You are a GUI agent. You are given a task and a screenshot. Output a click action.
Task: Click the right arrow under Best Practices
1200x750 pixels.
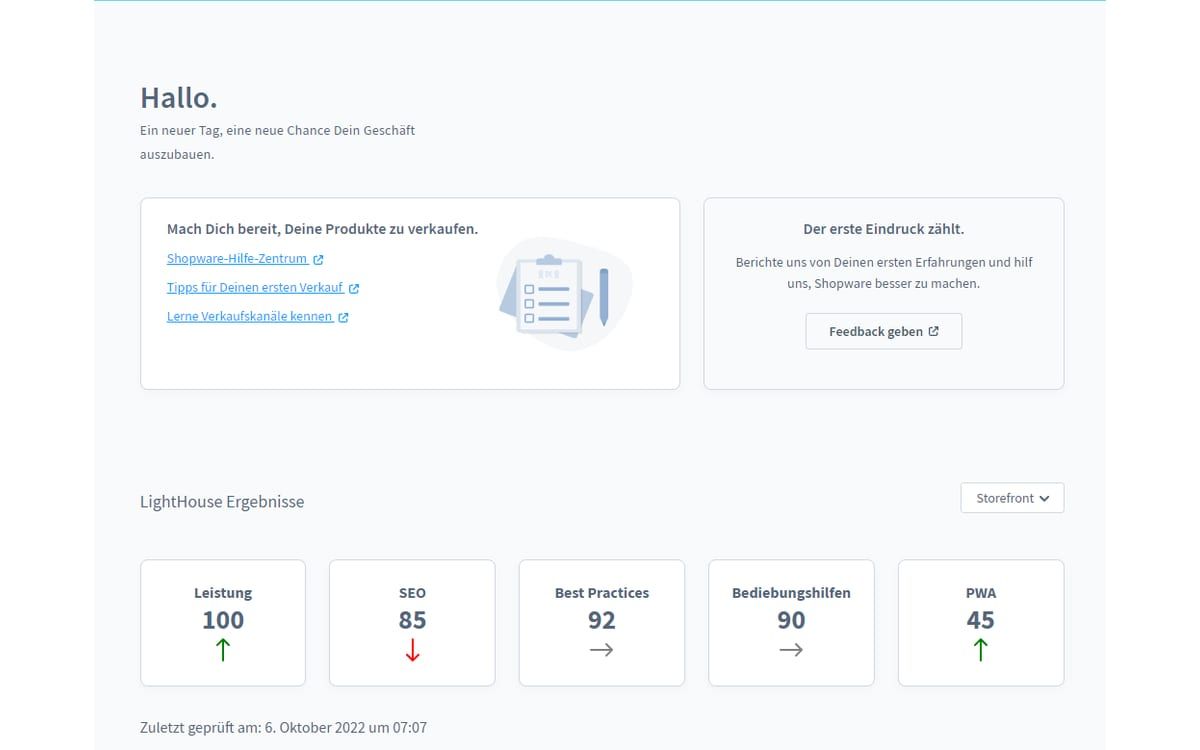click(x=602, y=650)
